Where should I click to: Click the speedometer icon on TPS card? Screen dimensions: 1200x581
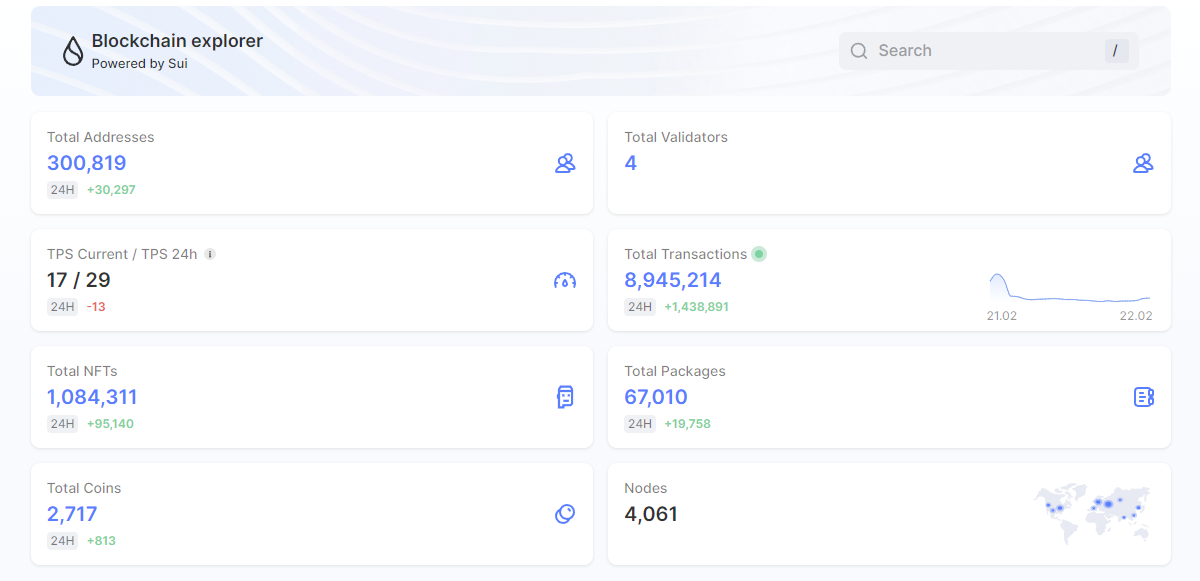pyautogui.click(x=565, y=280)
